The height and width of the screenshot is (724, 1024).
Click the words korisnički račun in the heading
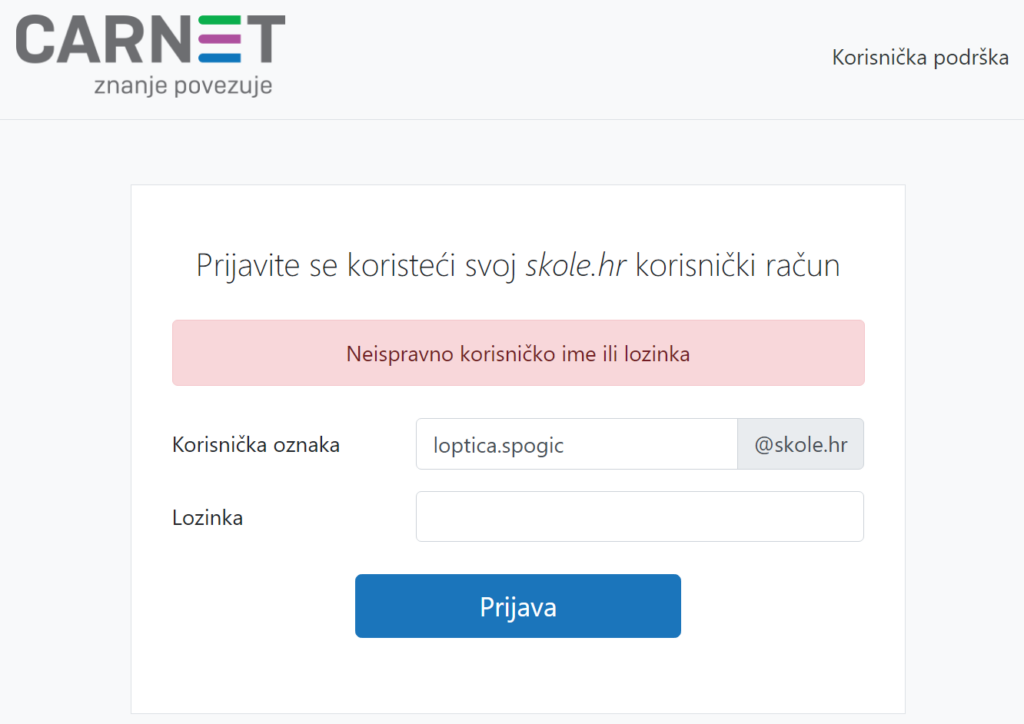point(738,266)
